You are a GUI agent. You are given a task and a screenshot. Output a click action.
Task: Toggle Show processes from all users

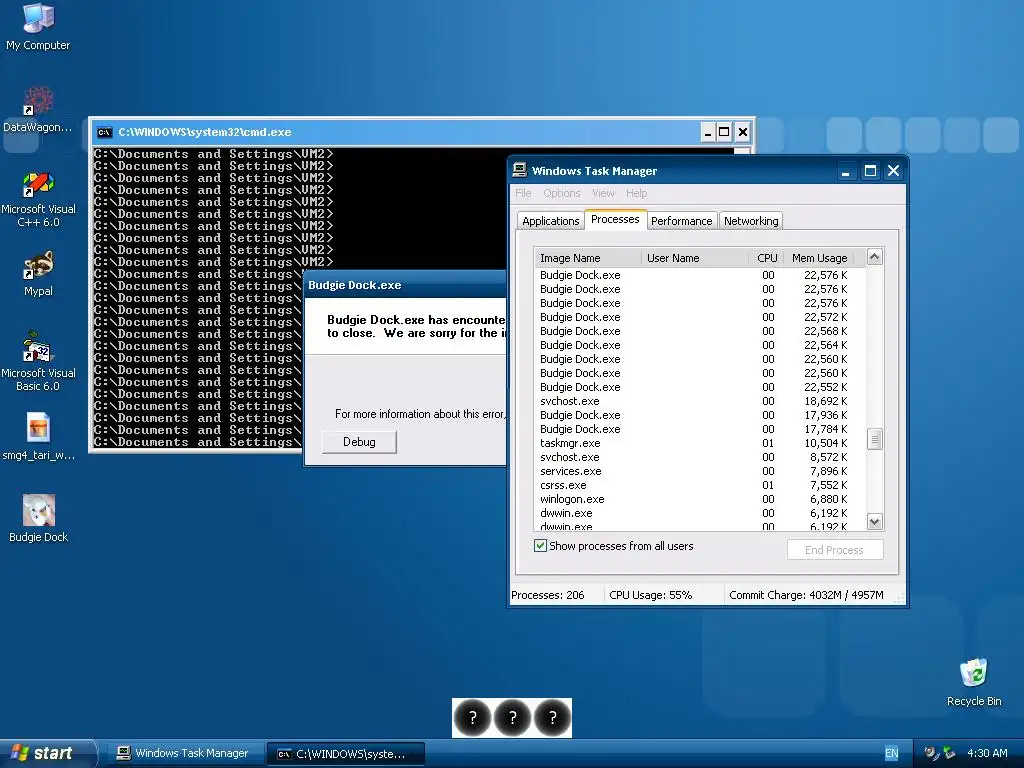tap(540, 546)
